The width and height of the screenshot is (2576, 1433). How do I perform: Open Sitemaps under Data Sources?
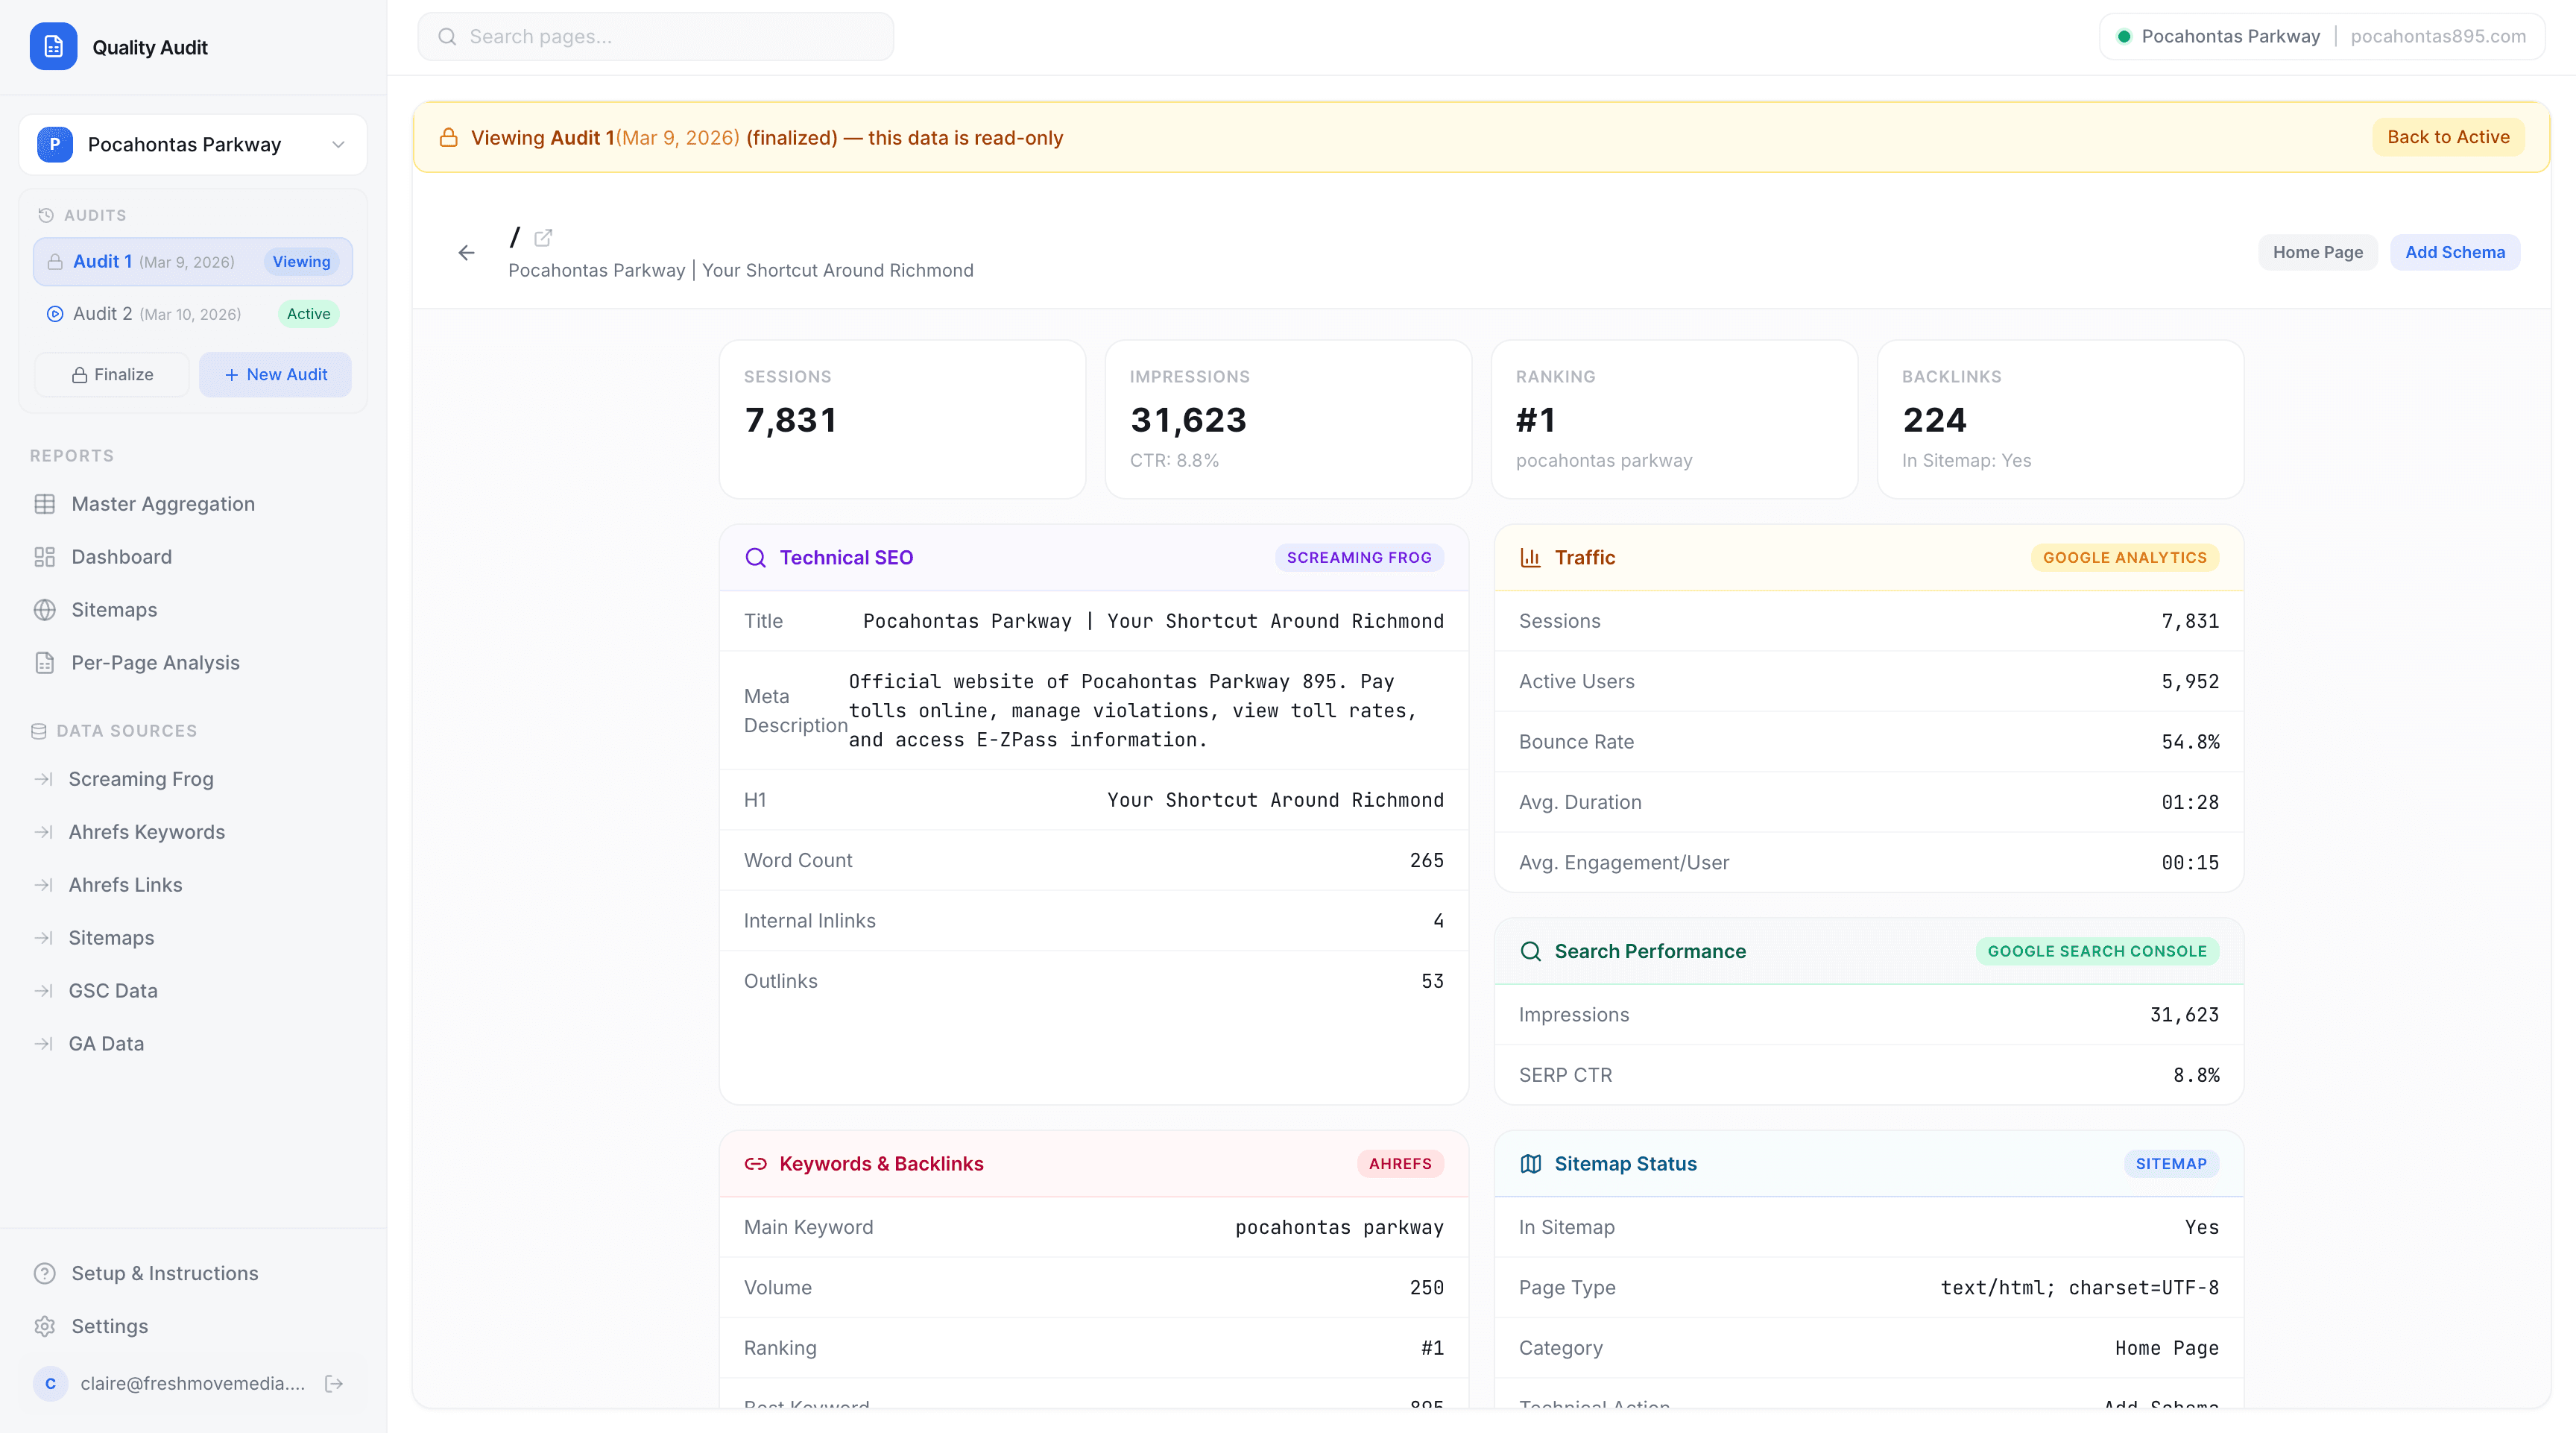tap(193, 938)
